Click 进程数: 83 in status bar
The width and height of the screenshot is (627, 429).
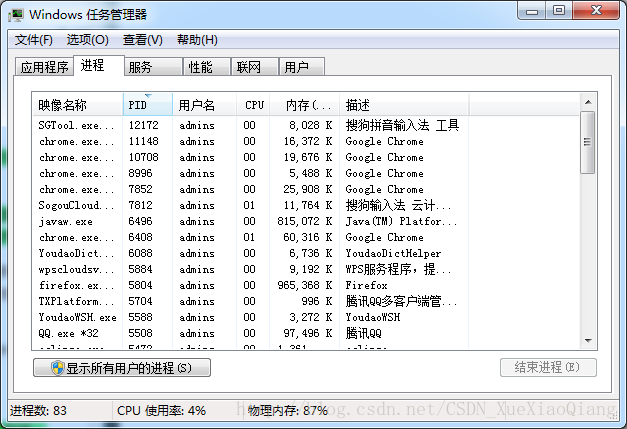[38, 411]
